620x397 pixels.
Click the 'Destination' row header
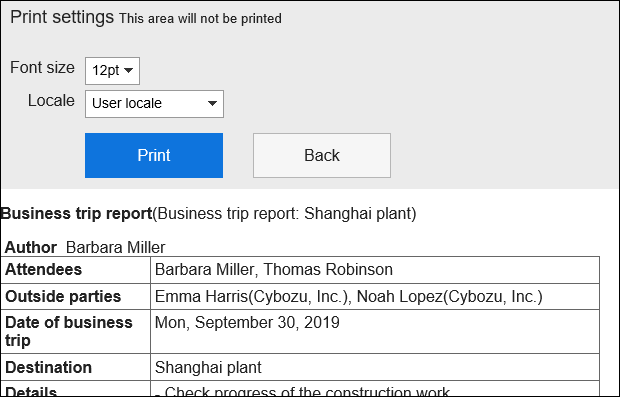click(x=76, y=367)
